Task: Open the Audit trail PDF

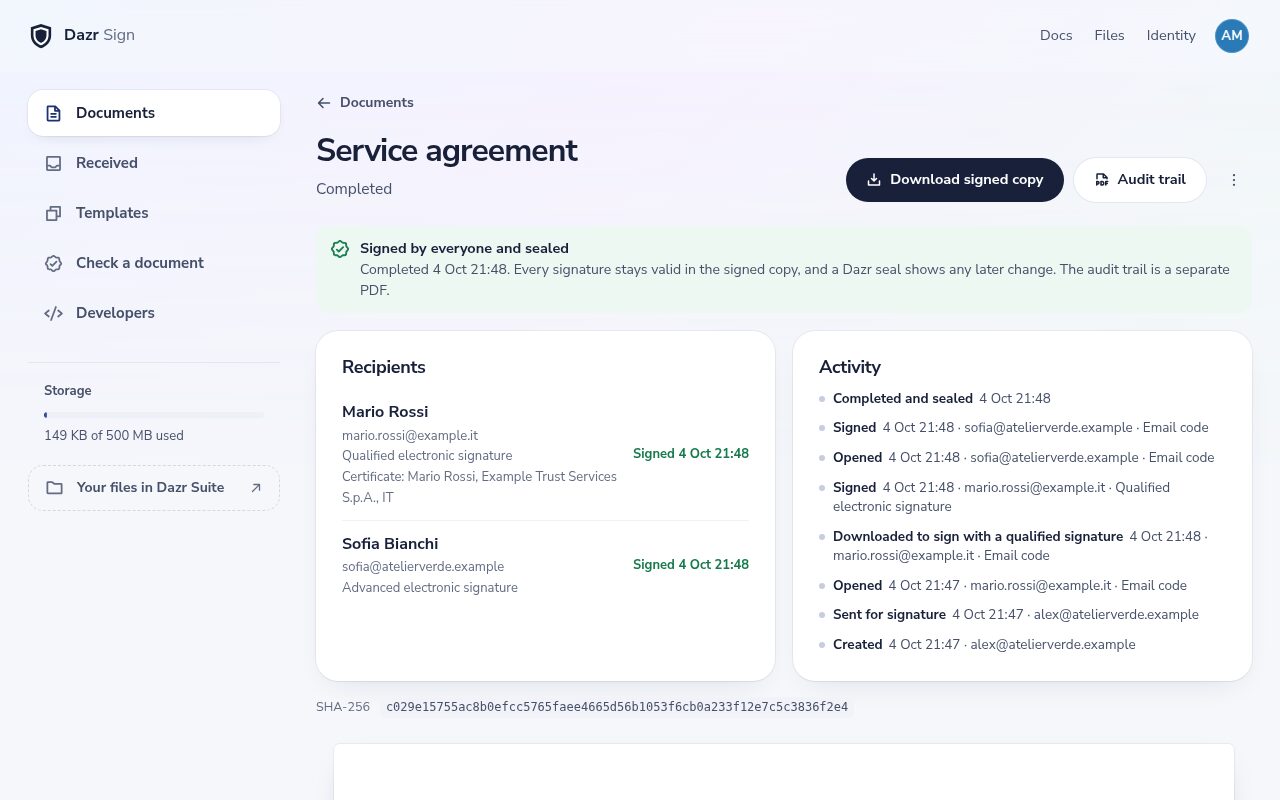Action: point(1140,180)
